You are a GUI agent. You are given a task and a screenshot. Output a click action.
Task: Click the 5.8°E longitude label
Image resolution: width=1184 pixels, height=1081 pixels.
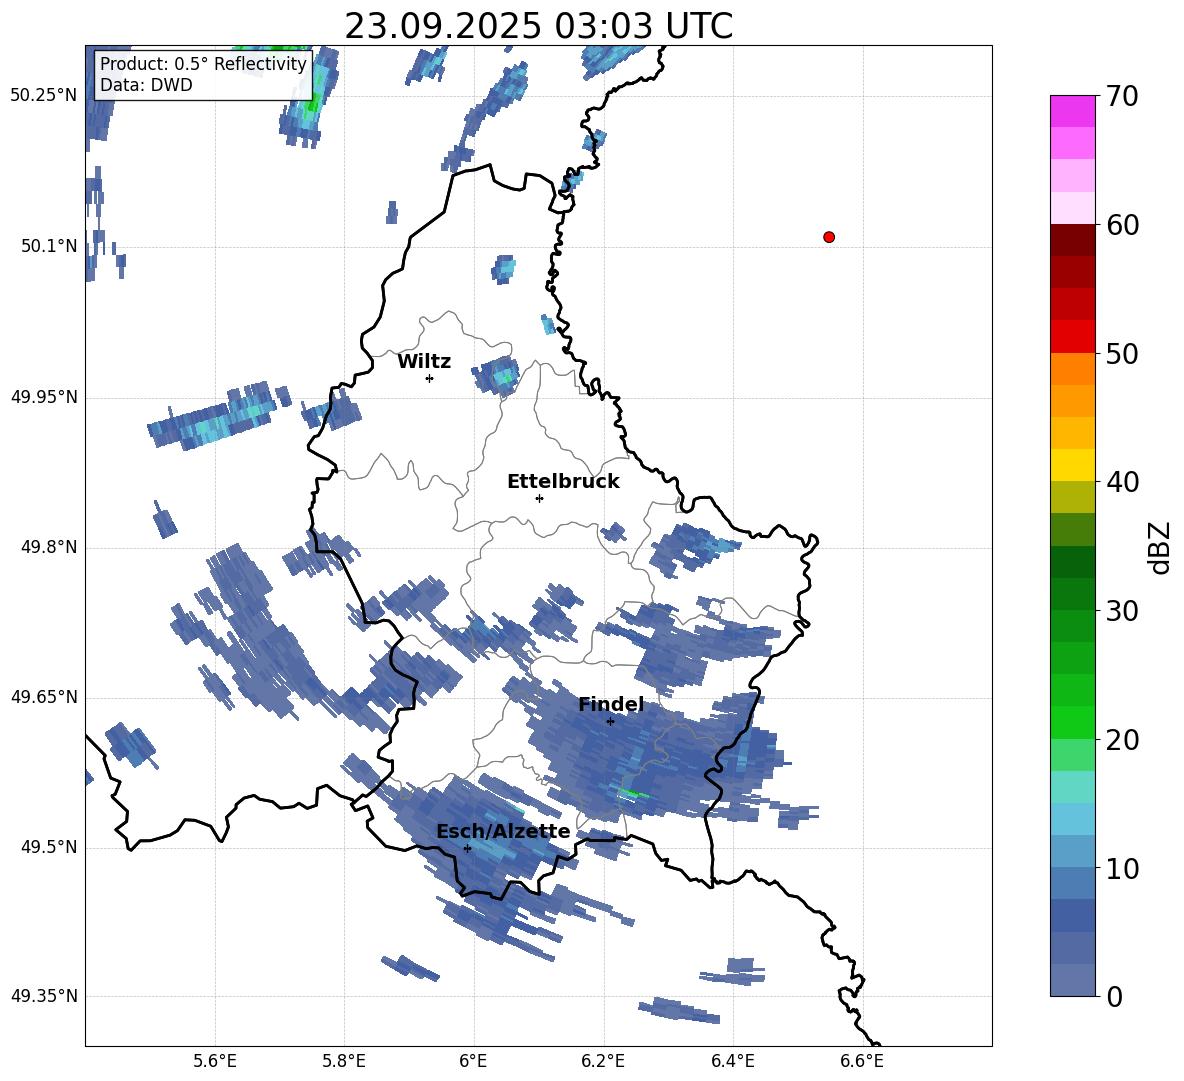344,1061
